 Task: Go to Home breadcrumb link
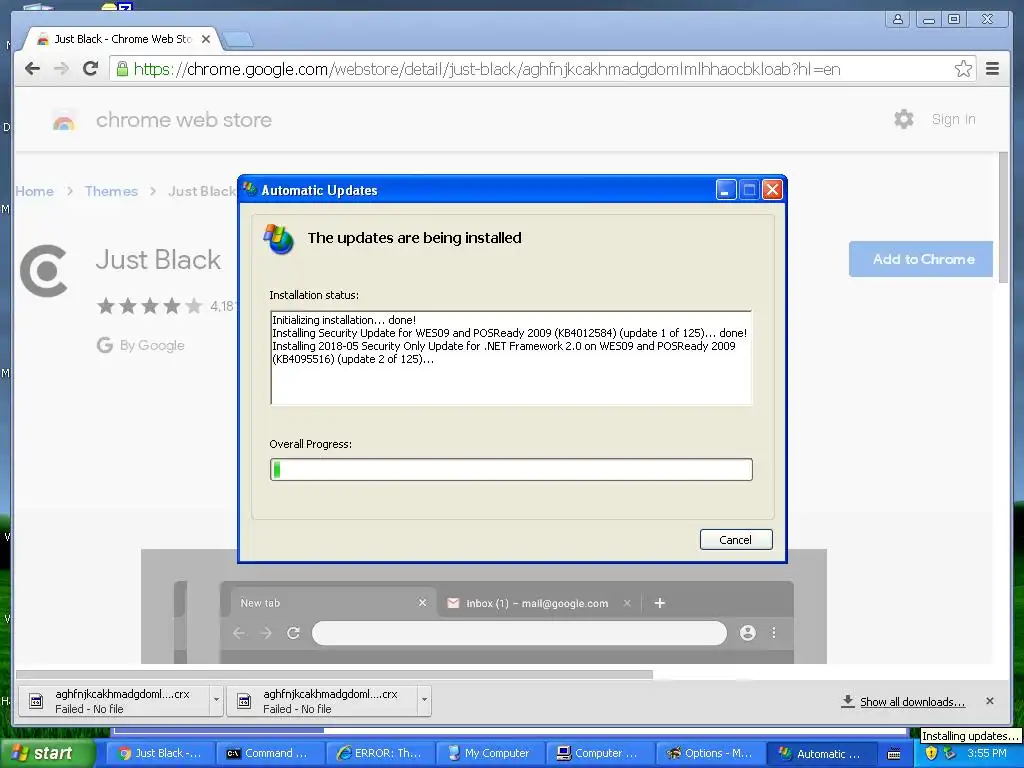click(35, 191)
